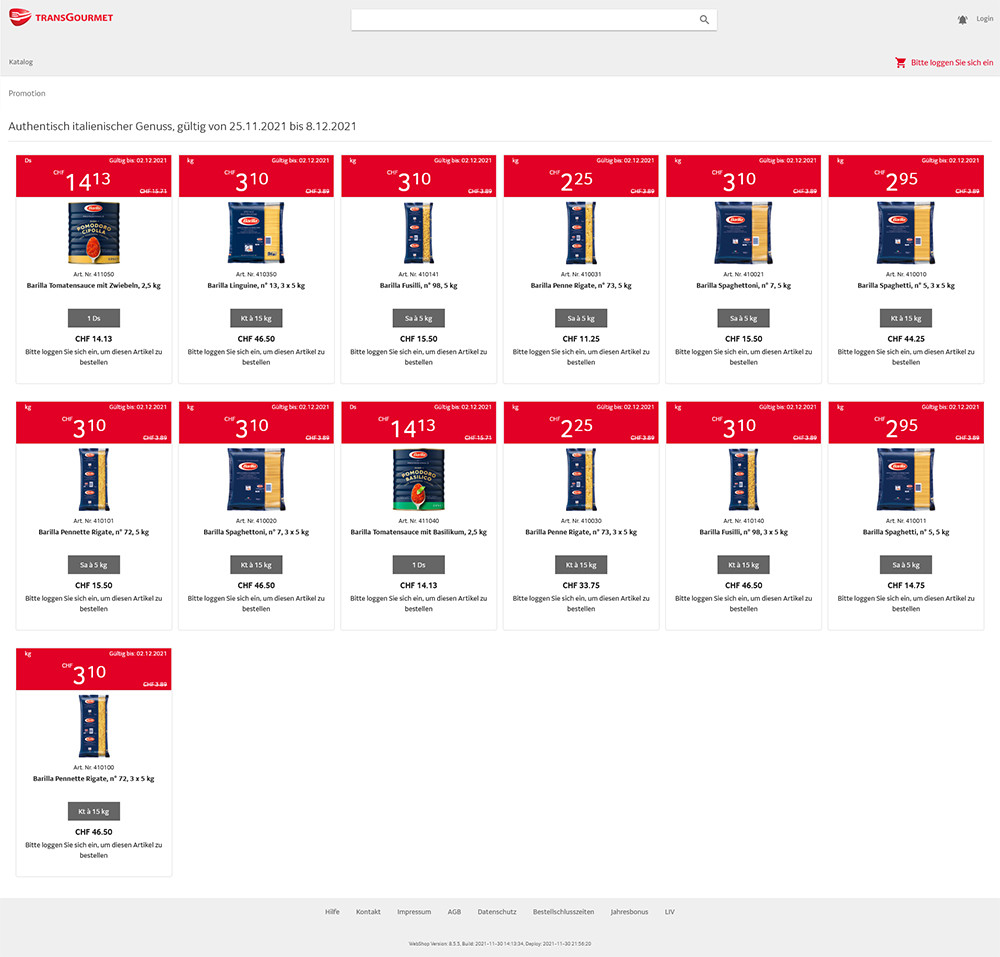Viewport: 1000px width, 957px height.
Task: Open Bestellschlusszeiten footer link
Action: coord(563,912)
